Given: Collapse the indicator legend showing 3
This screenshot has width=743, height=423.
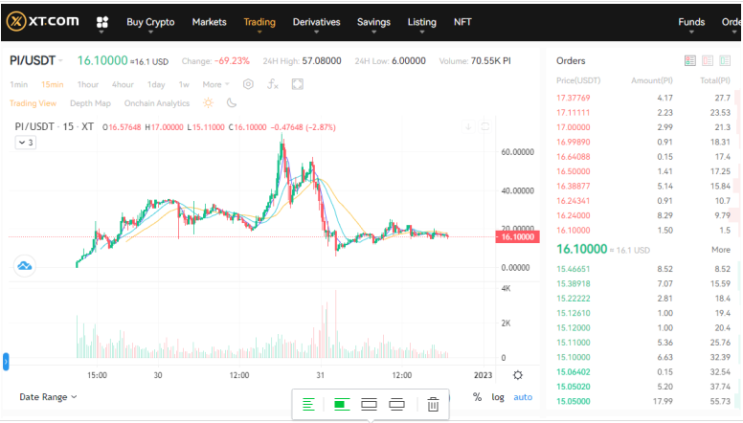Looking at the screenshot, I should coord(26,143).
